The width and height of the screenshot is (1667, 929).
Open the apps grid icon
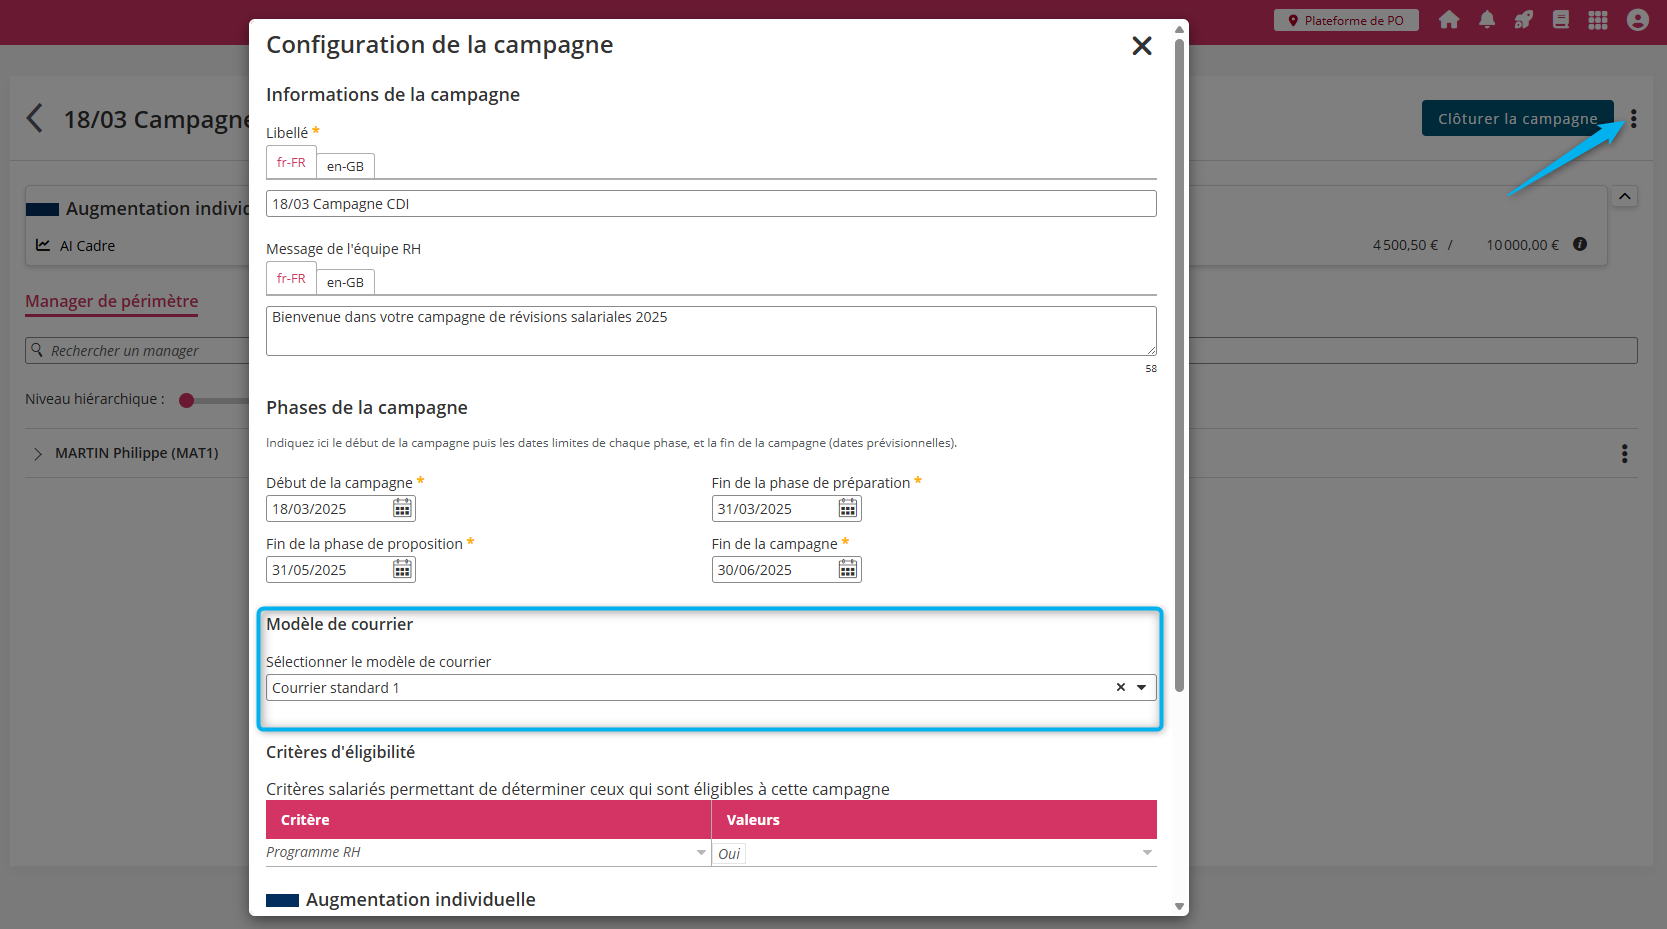click(x=1598, y=20)
